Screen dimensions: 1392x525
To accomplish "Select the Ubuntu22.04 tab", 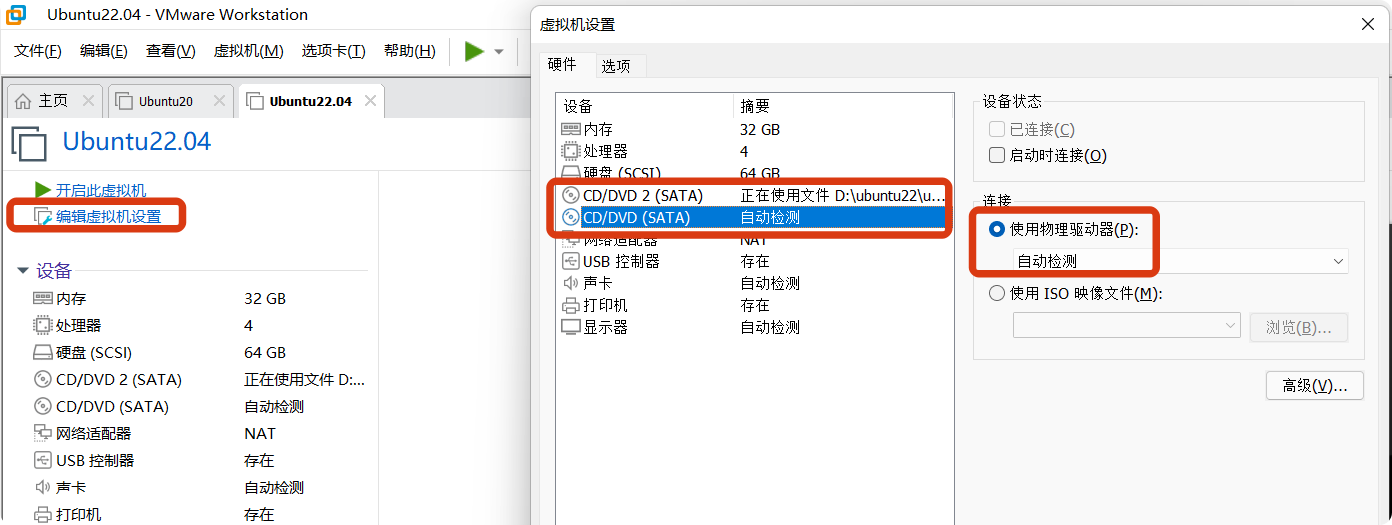I will click(x=311, y=101).
